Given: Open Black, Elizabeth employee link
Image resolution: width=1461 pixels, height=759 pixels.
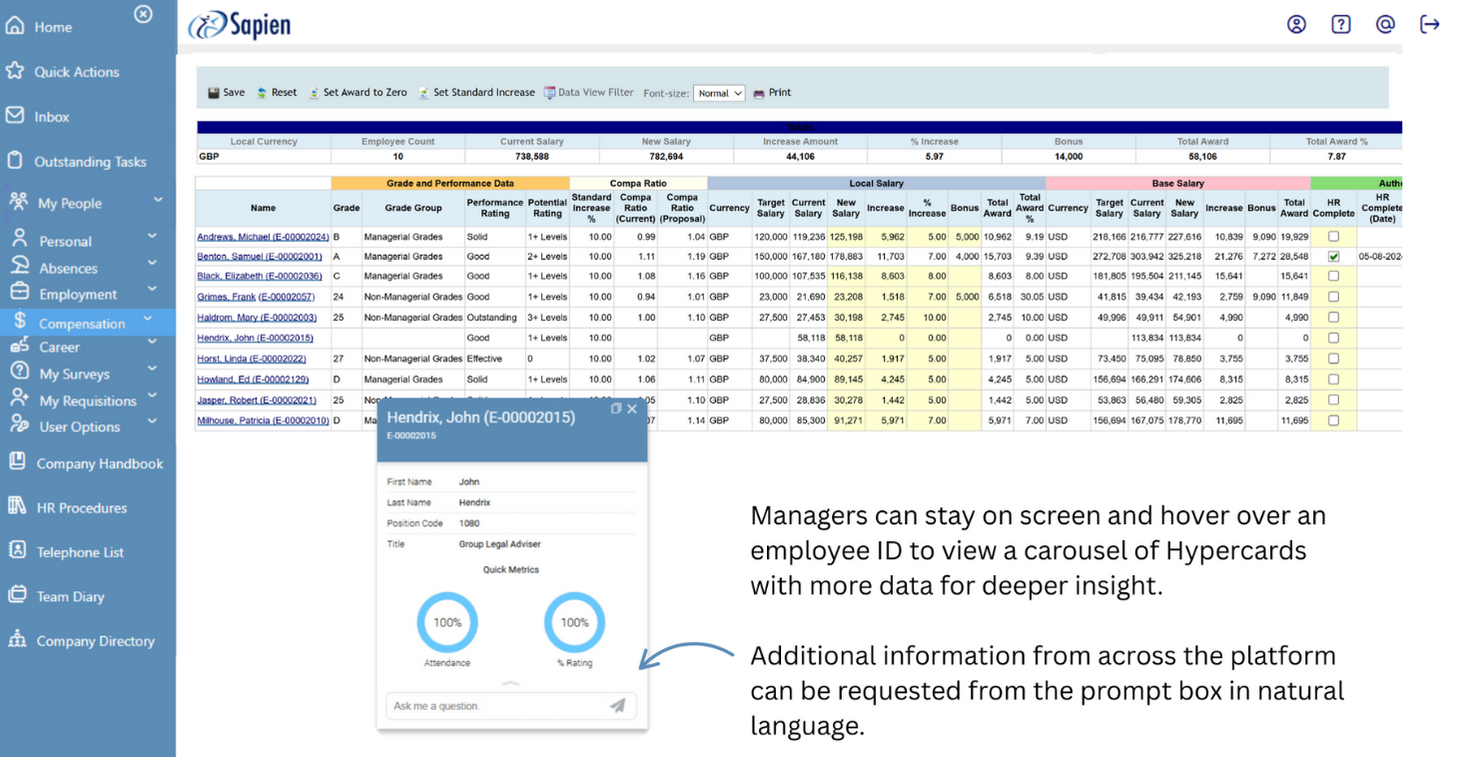Looking at the screenshot, I should pos(259,276).
